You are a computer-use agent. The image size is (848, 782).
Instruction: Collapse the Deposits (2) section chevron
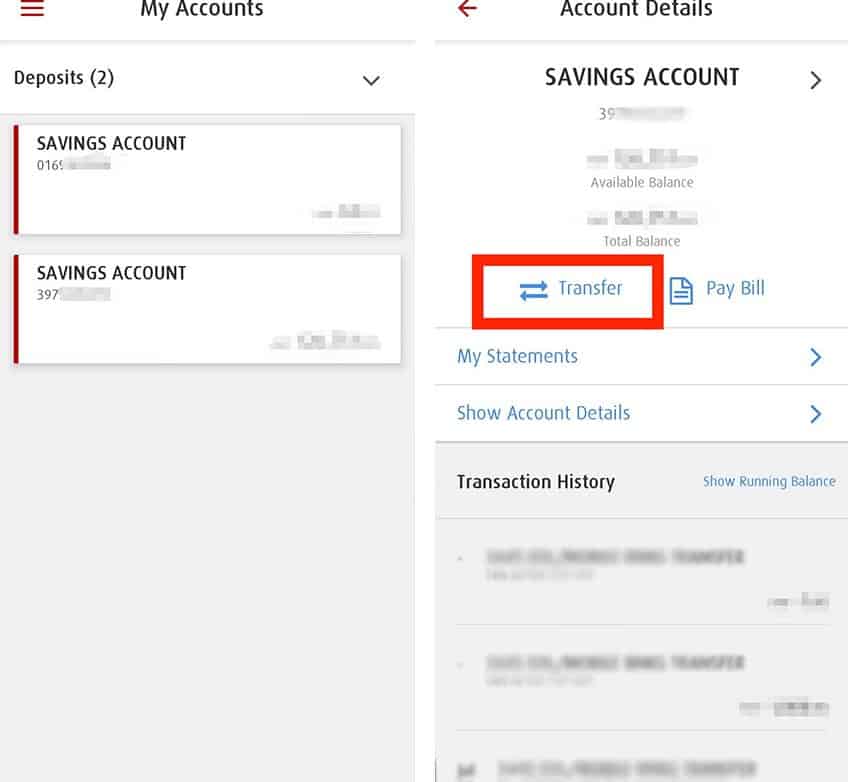[371, 81]
